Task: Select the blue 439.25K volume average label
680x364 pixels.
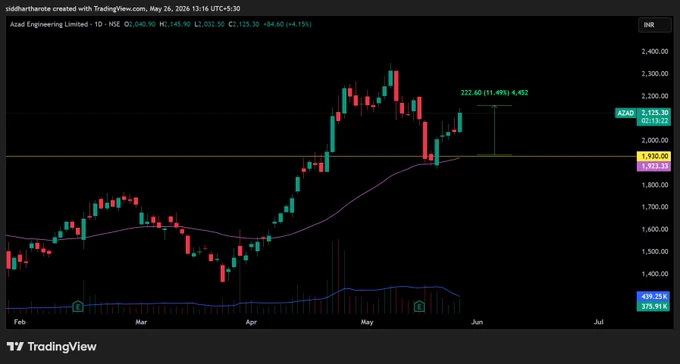Action: [654, 297]
